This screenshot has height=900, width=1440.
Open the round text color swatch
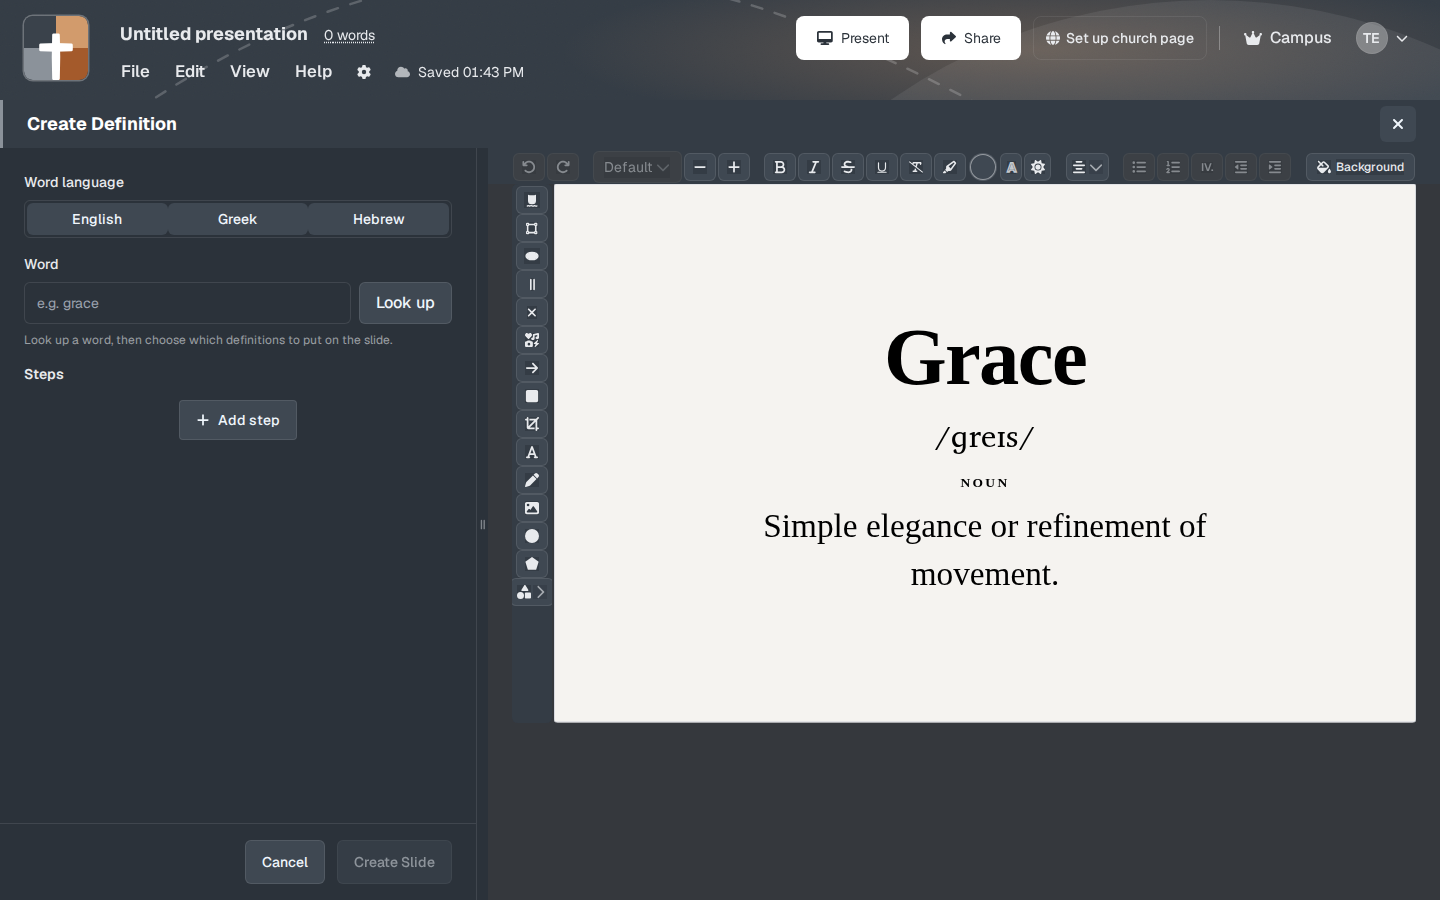(x=983, y=167)
